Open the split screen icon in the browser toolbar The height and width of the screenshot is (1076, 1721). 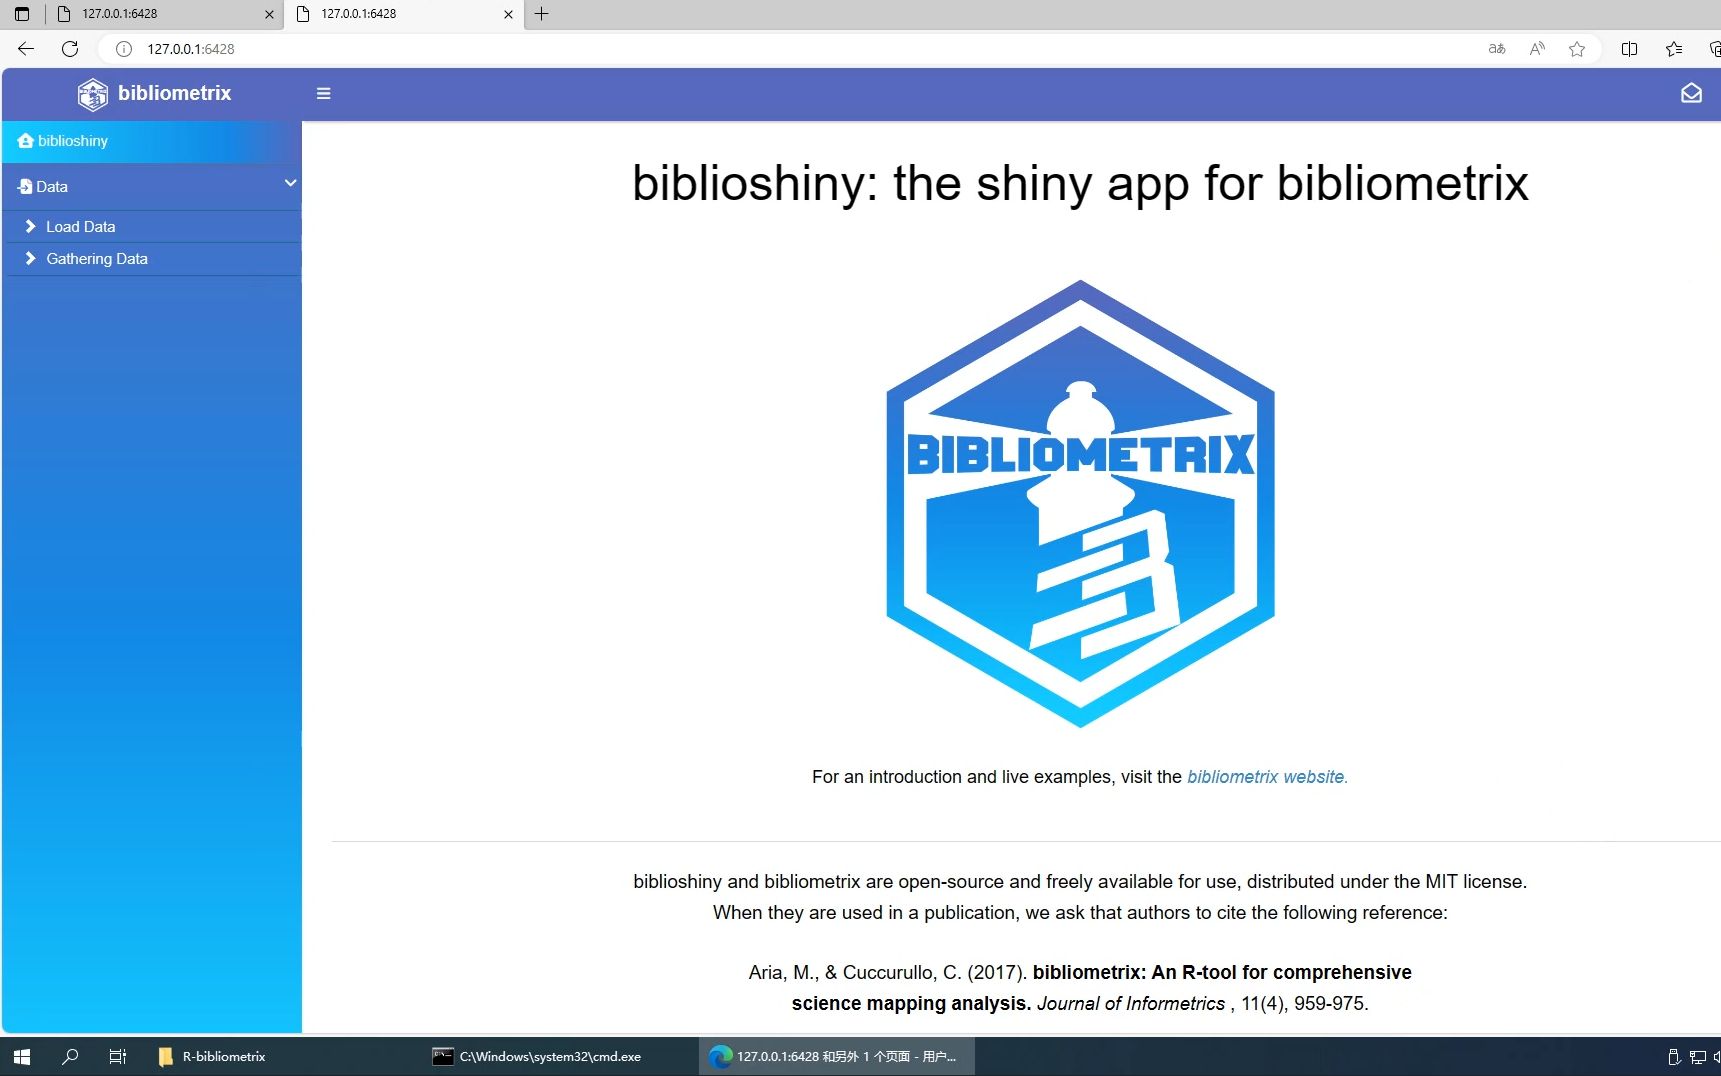[1628, 49]
